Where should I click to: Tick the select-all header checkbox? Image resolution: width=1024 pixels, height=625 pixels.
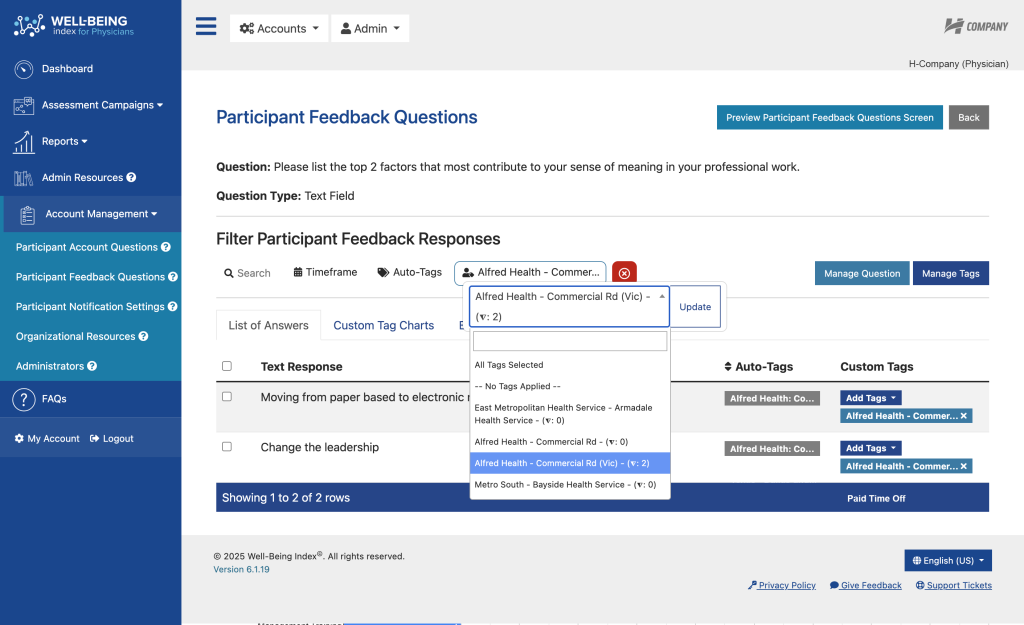click(x=227, y=366)
